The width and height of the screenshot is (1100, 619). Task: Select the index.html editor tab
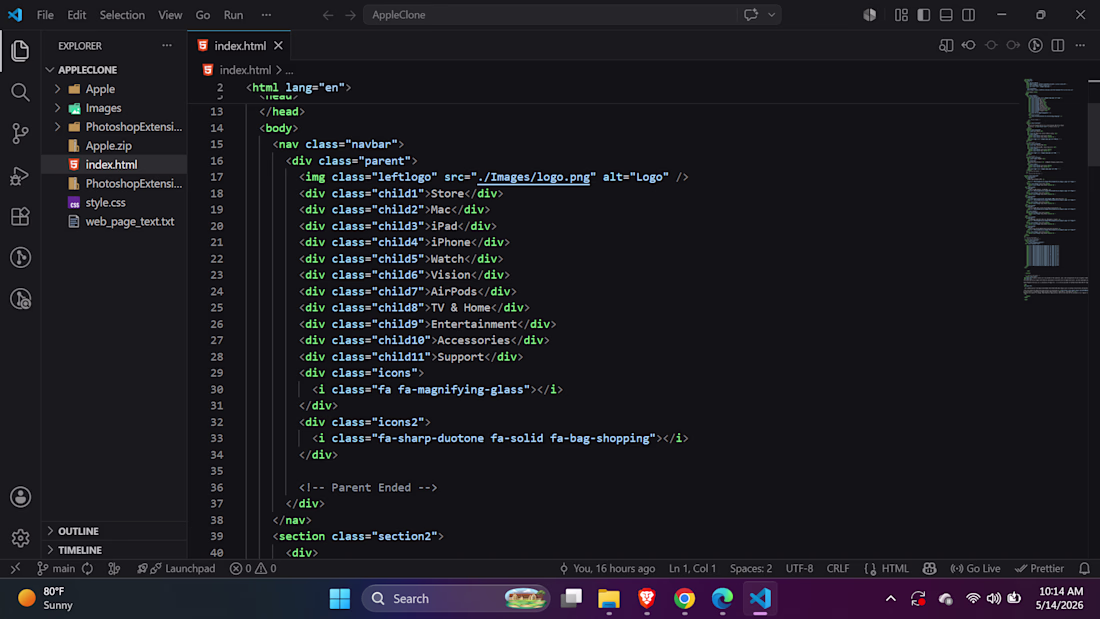(240, 46)
